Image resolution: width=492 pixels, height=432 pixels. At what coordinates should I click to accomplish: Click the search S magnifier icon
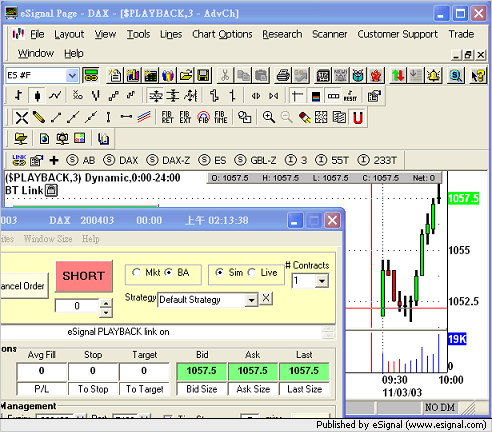click(455, 75)
